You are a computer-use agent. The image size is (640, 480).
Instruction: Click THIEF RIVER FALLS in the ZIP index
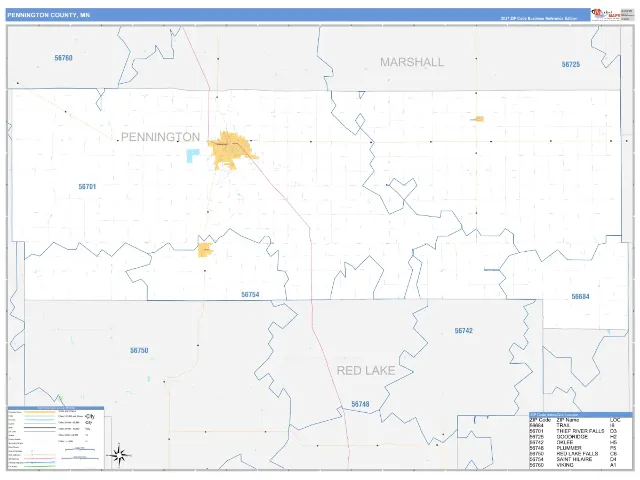coord(580,431)
